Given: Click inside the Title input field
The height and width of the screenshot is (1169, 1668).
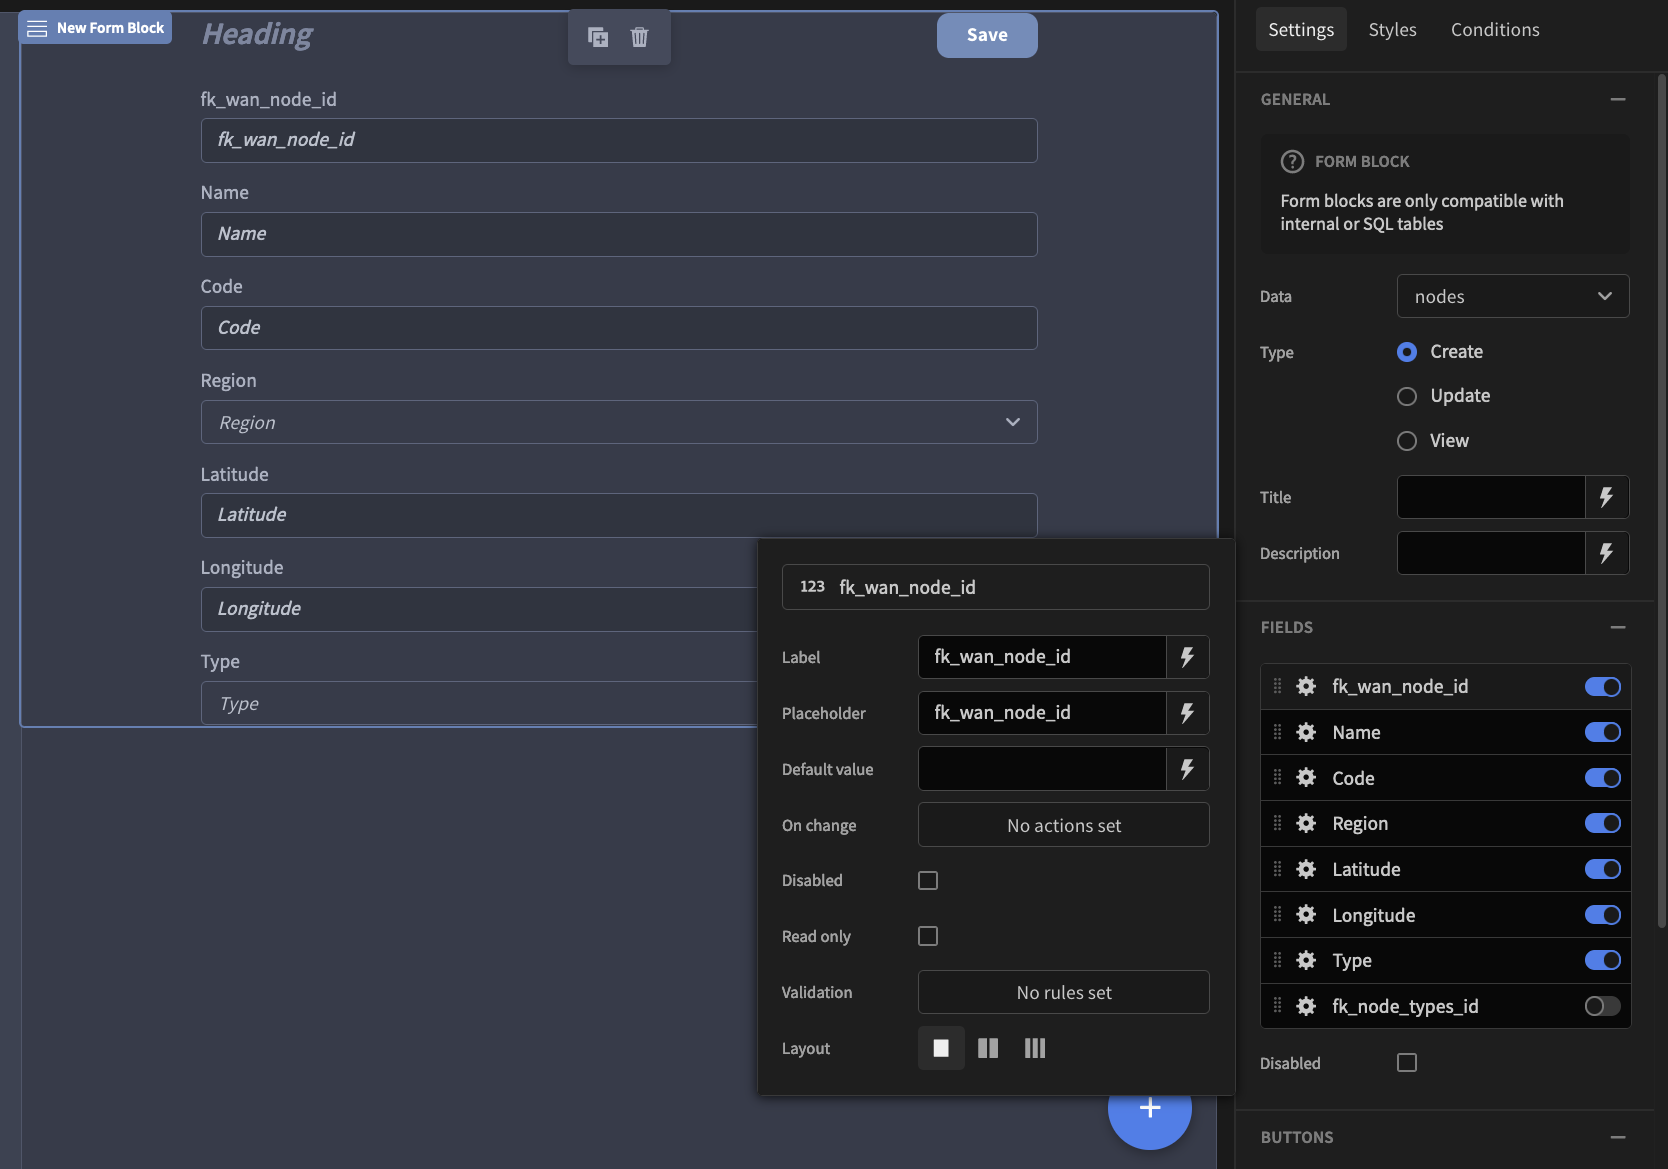Looking at the screenshot, I should point(1490,497).
